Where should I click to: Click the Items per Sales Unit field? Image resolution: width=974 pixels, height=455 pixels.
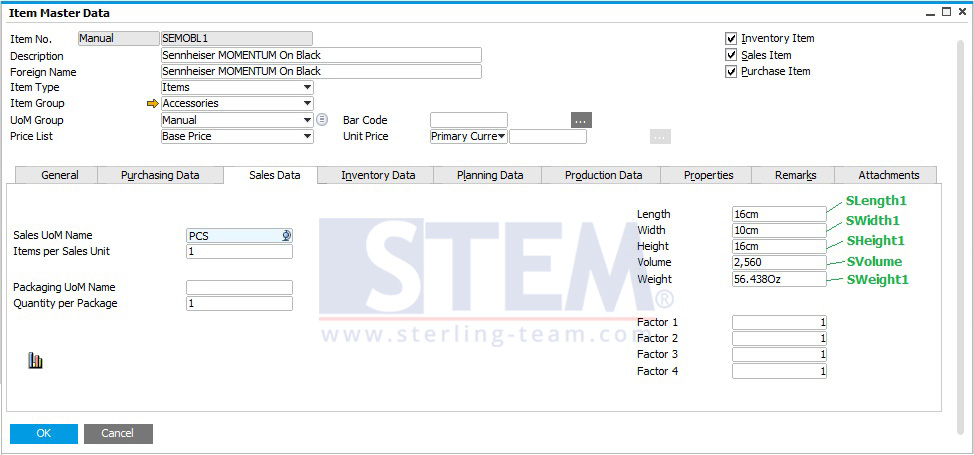tap(239, 252)
